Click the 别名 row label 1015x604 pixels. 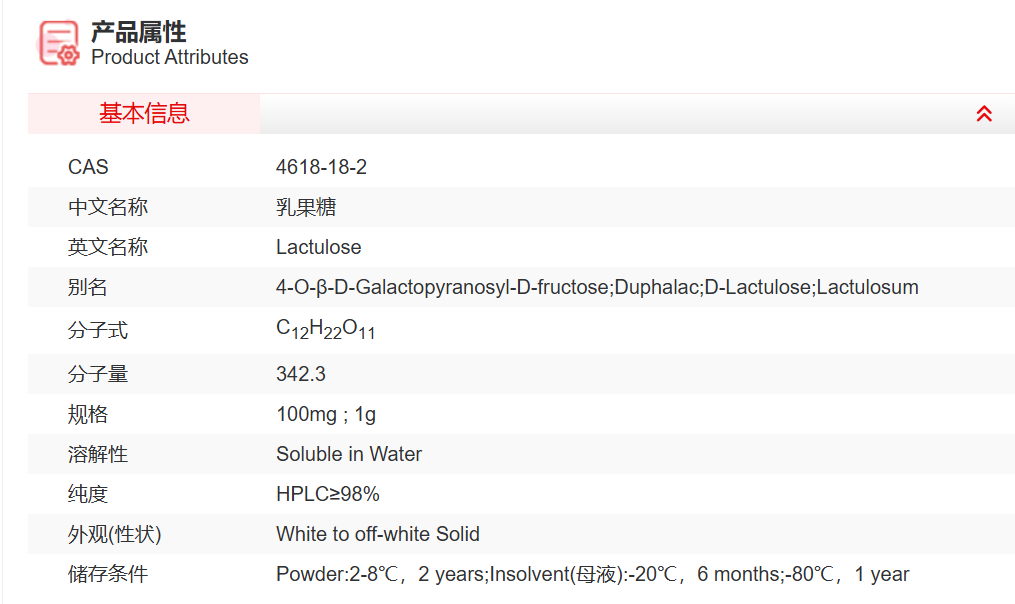pyautogui.click(x=88, y=287)
